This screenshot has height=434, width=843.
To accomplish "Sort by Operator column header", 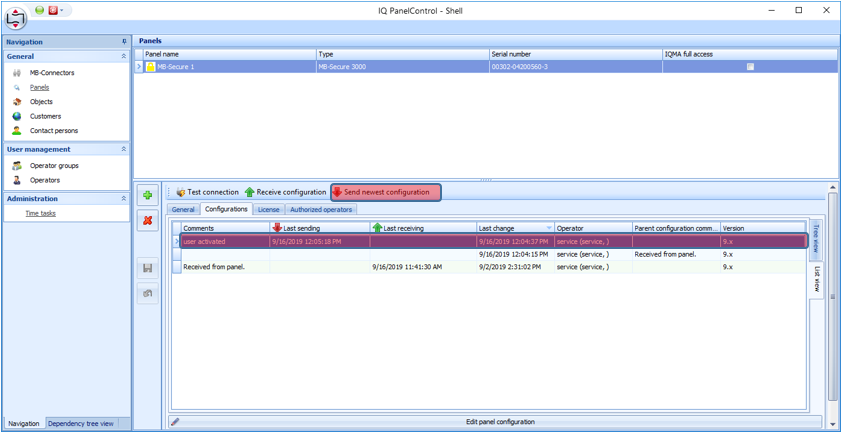I will [x=593, y=228].
